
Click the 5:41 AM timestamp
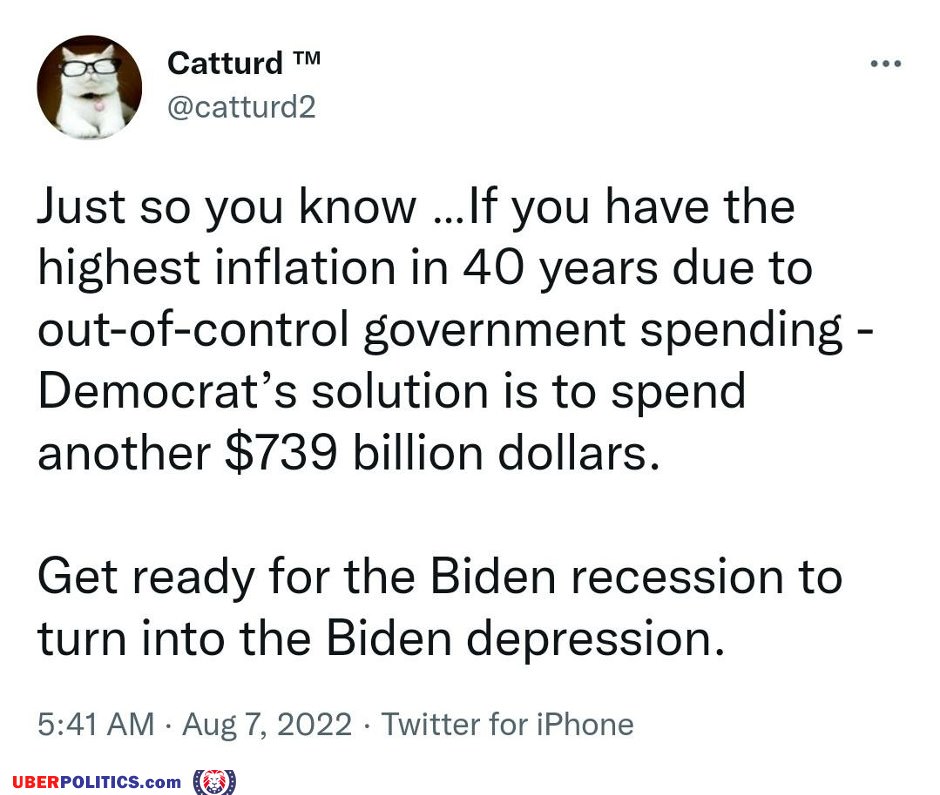click(96, 724)
